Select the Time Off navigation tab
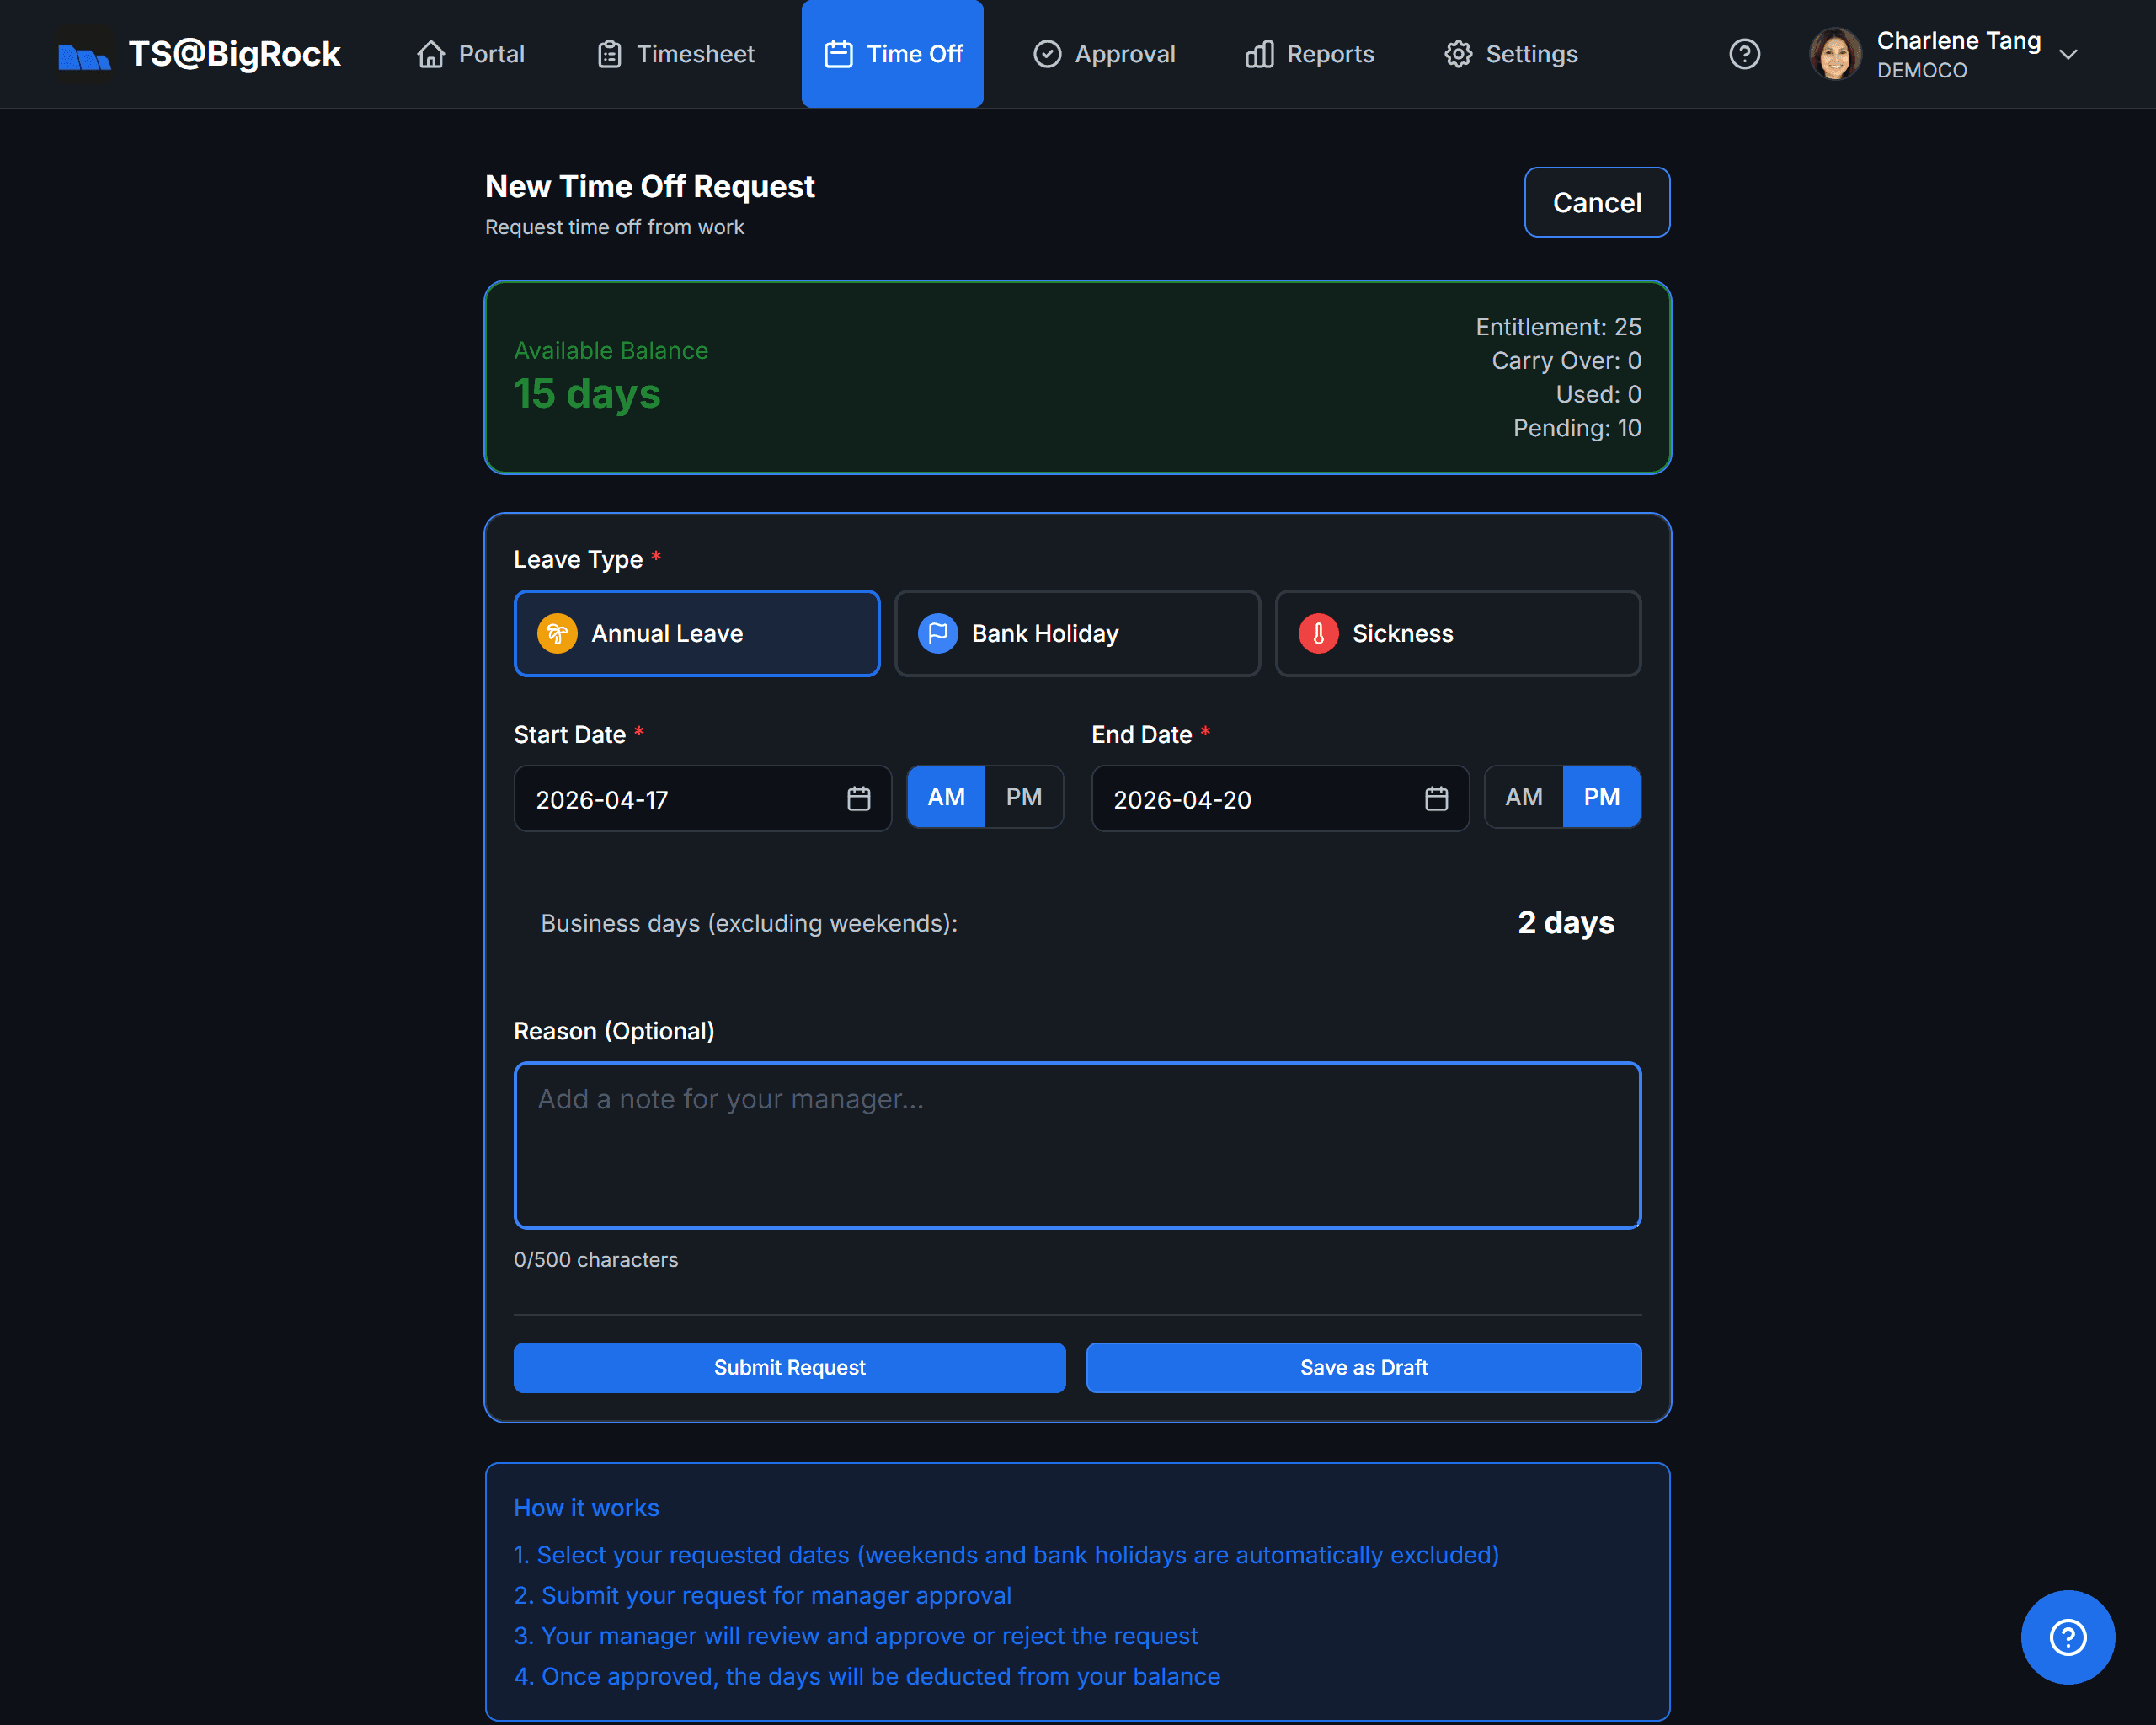 (x=892, y=54)
